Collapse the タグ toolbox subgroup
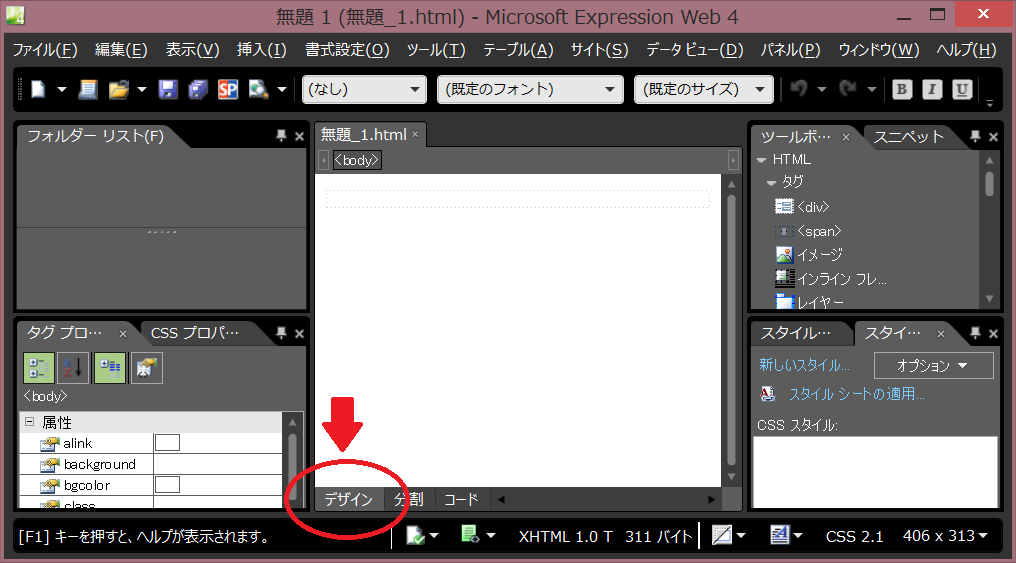The height and width of the screenshot is (563, 1016). coord(771,183)
